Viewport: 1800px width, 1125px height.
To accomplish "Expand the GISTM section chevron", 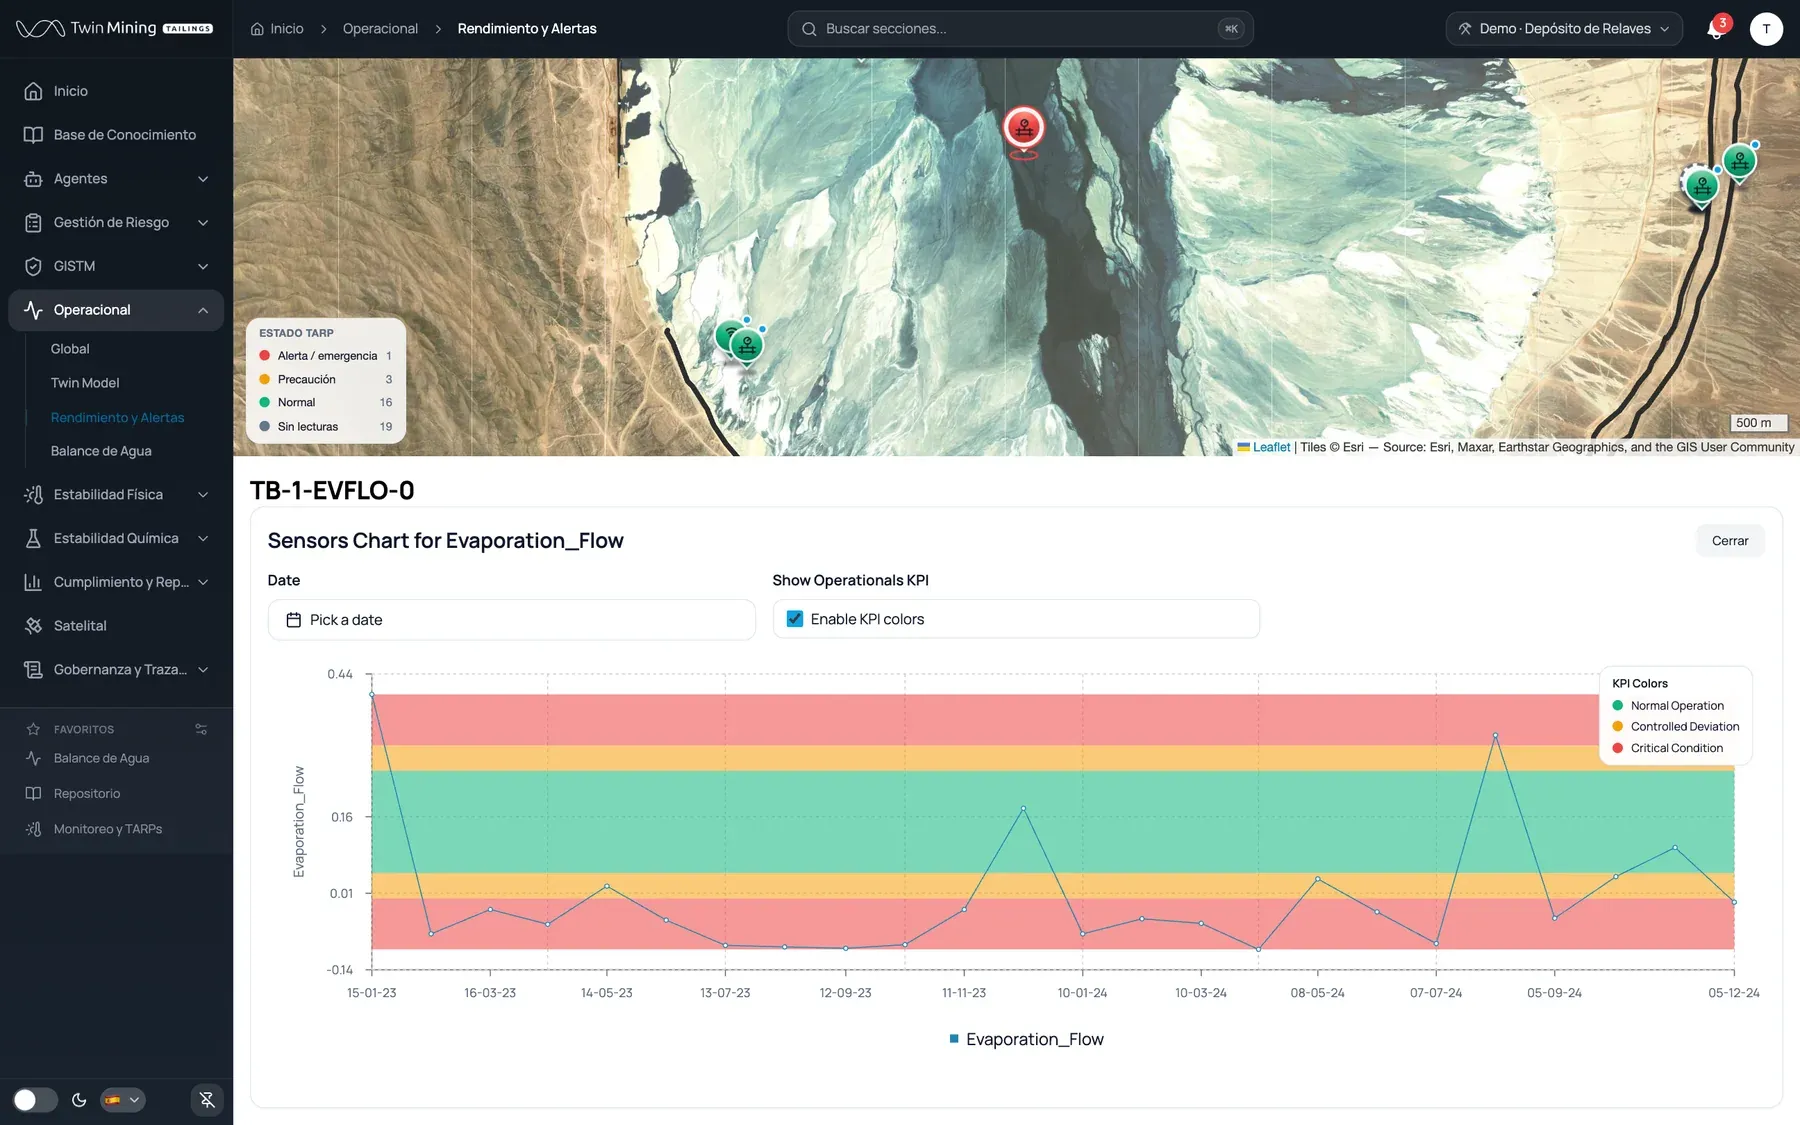I will pyautogui.click(x=203, y=266).
